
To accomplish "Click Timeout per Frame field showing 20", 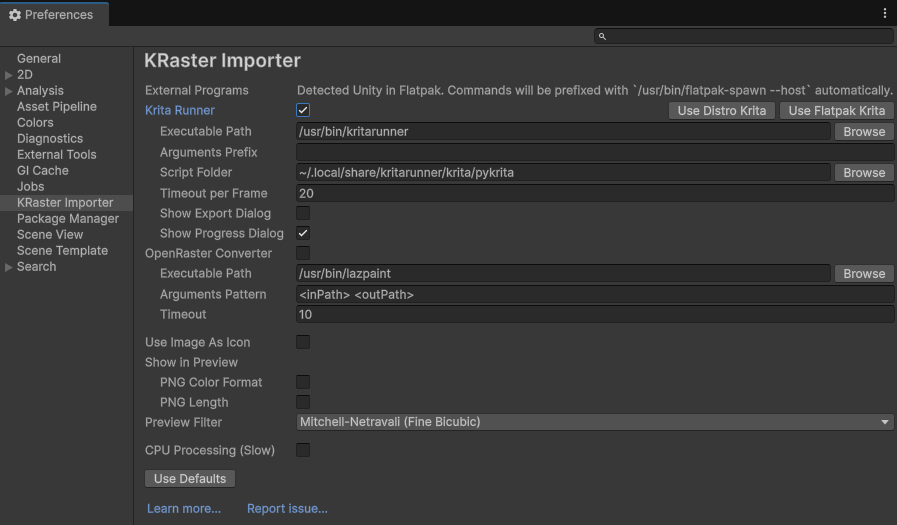I will (595, 193).
